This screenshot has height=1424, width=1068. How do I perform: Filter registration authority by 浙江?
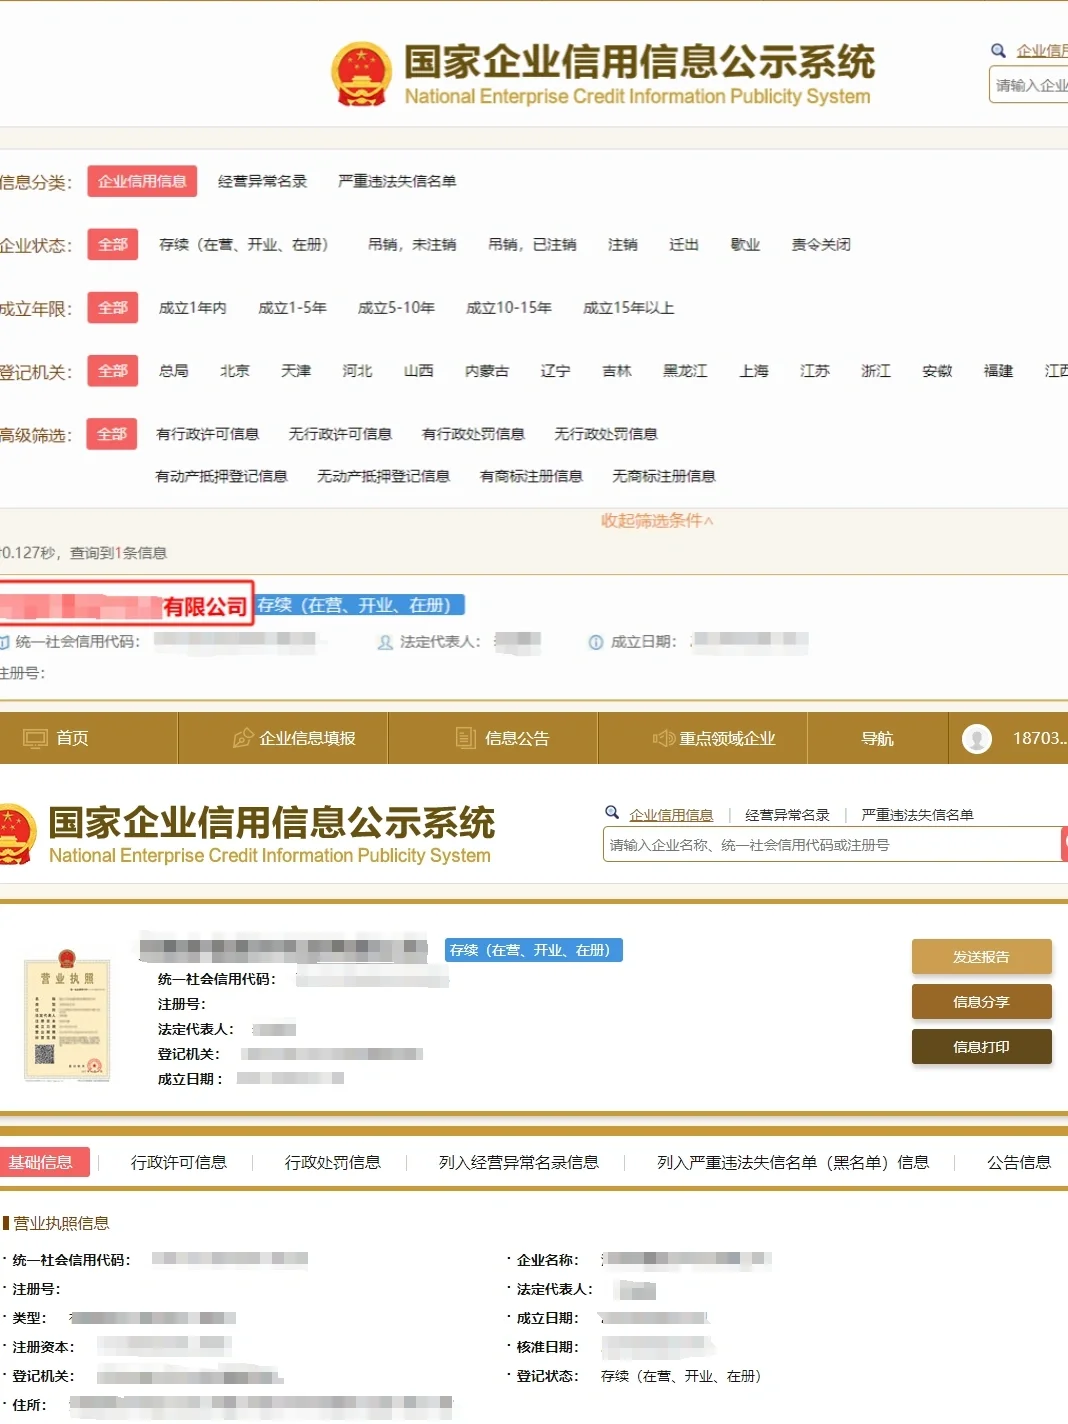pos(876,371)
